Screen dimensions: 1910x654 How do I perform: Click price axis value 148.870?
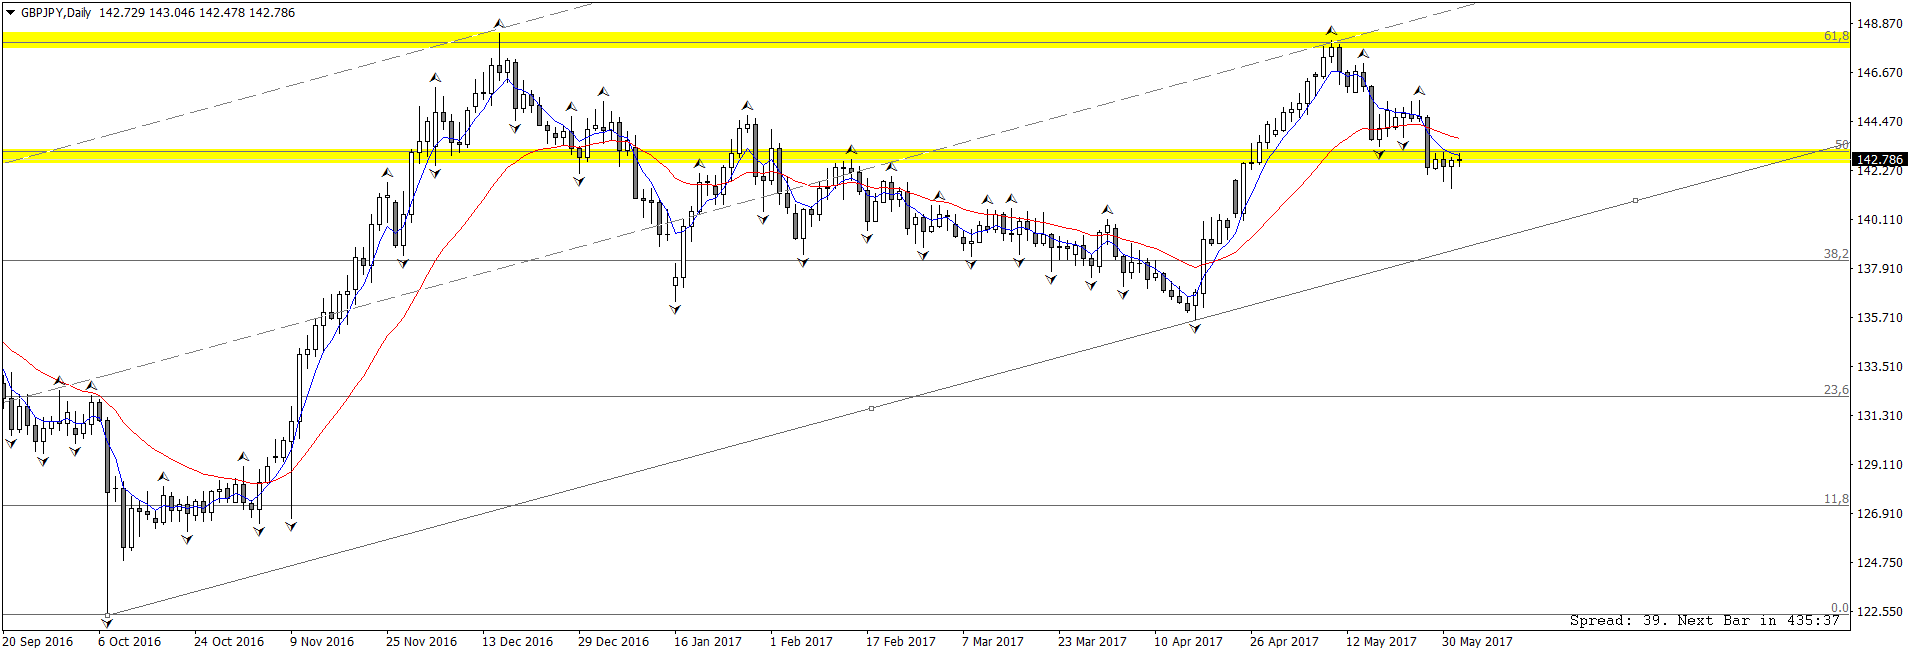1880,23
